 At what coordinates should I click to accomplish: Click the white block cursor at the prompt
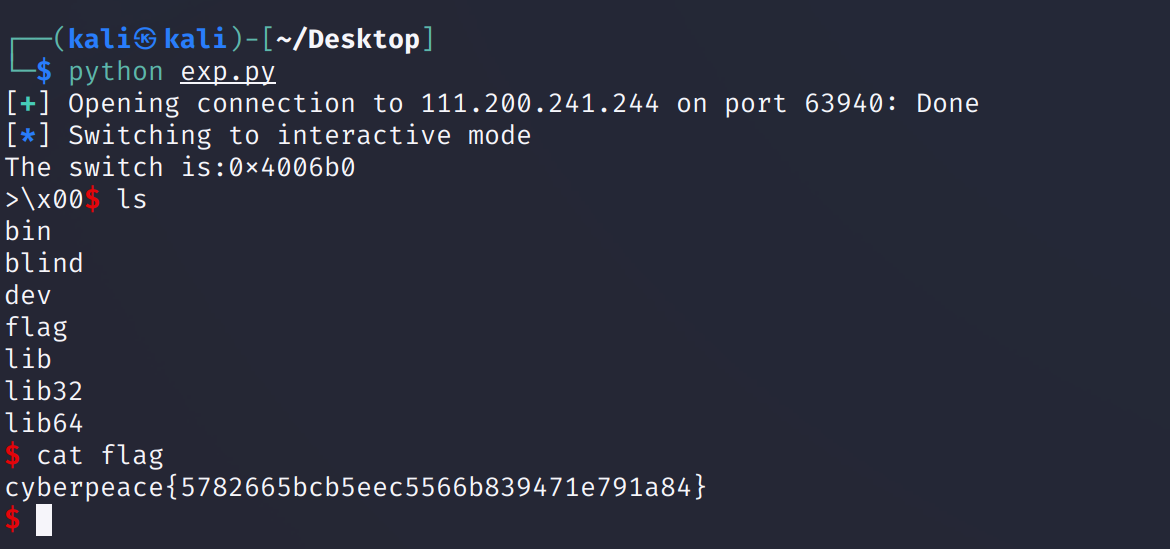44,520
